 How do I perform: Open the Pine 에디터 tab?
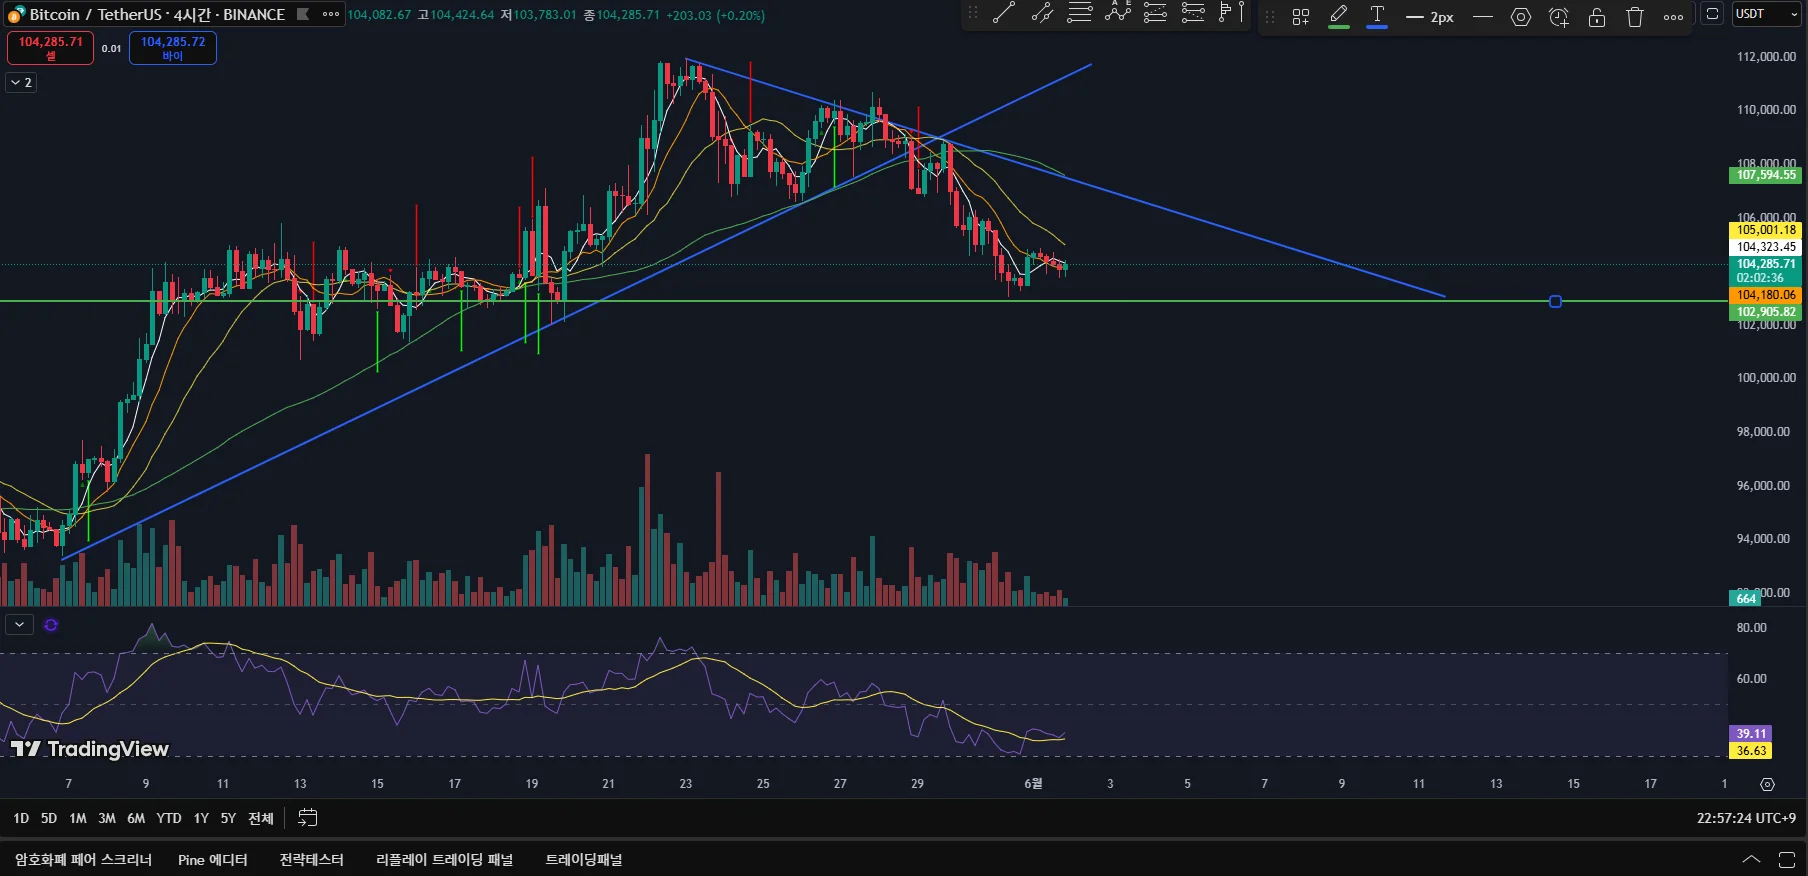212,860
